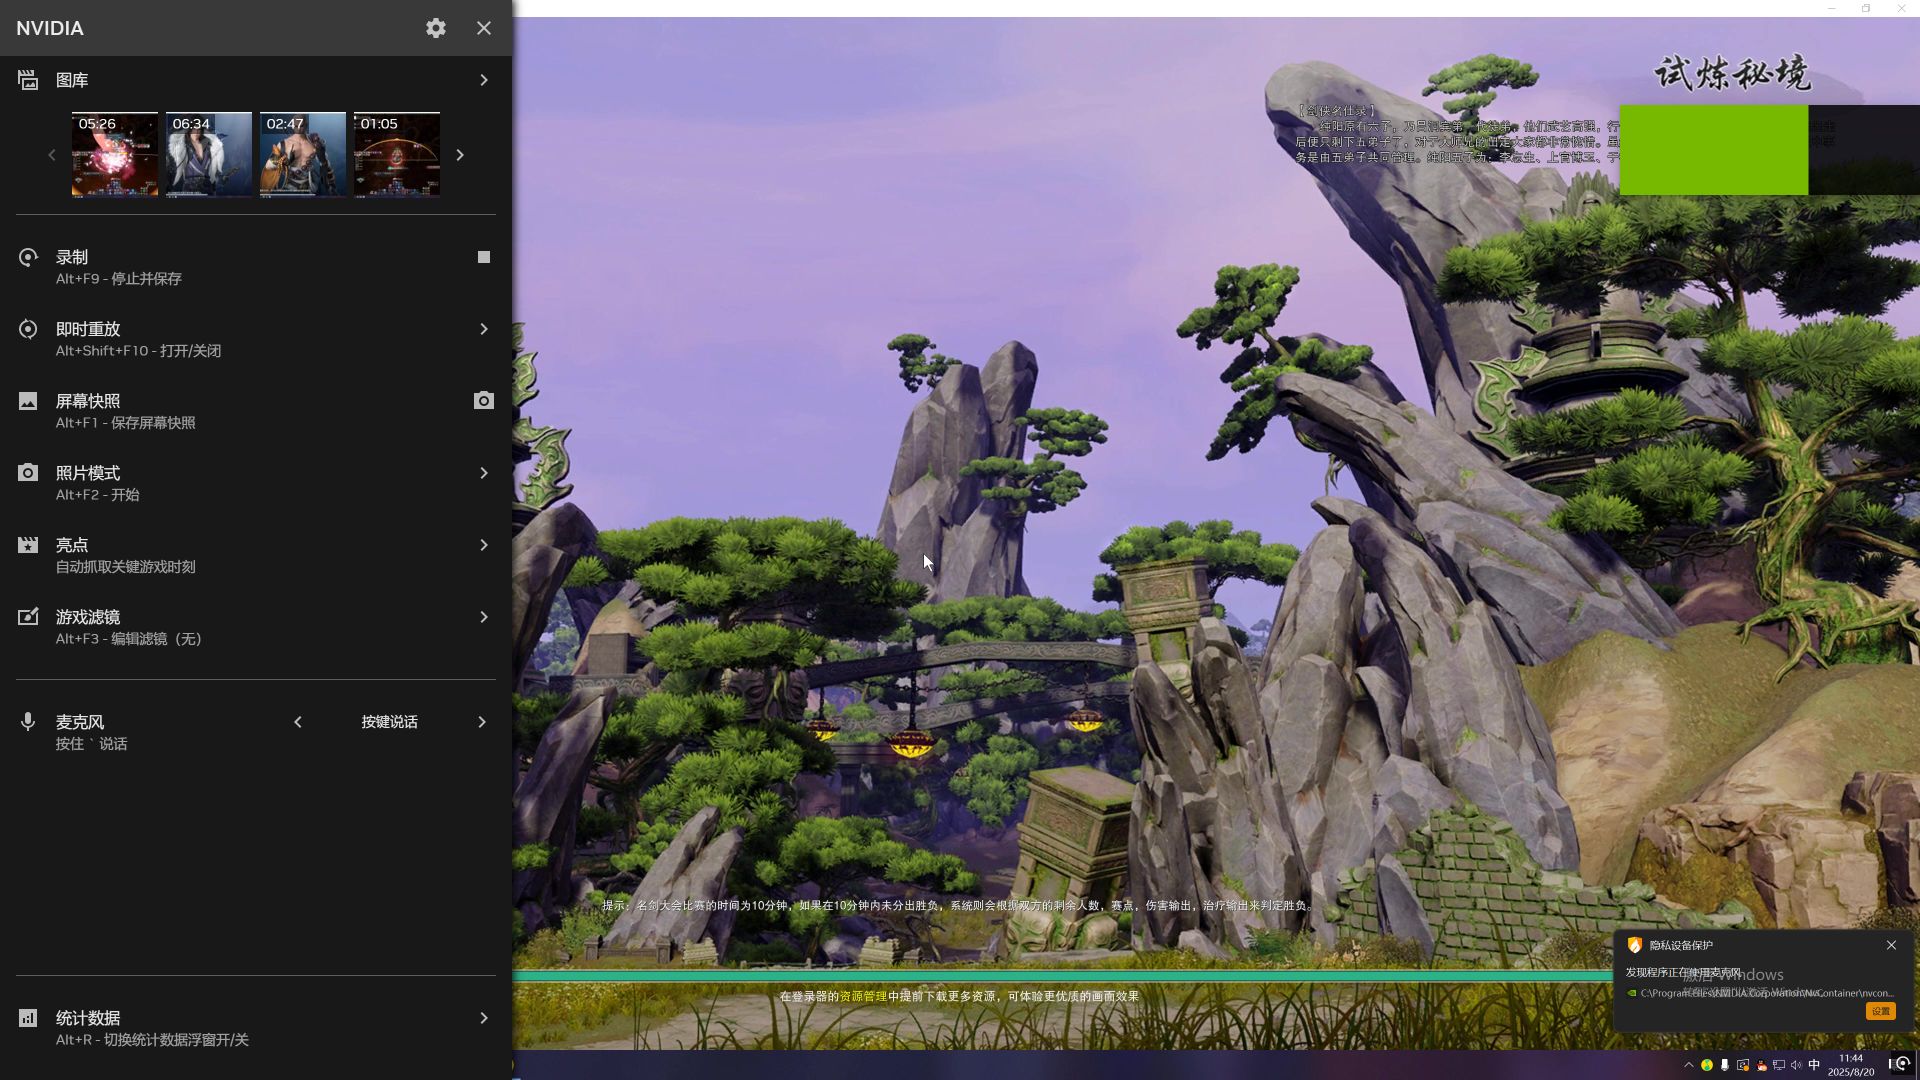Click the 游戏滤镜 filter icon

click(x=28, y=617)
